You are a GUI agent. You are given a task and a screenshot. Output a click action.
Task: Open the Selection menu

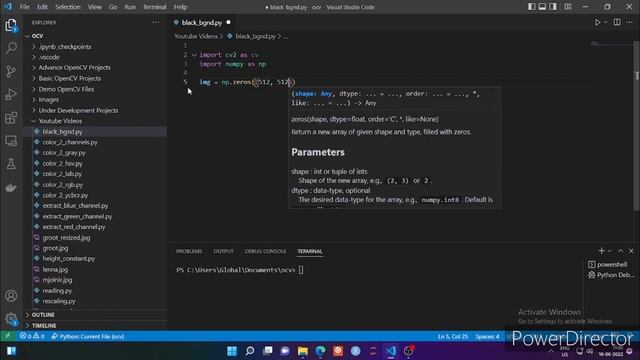coord(67,7)
